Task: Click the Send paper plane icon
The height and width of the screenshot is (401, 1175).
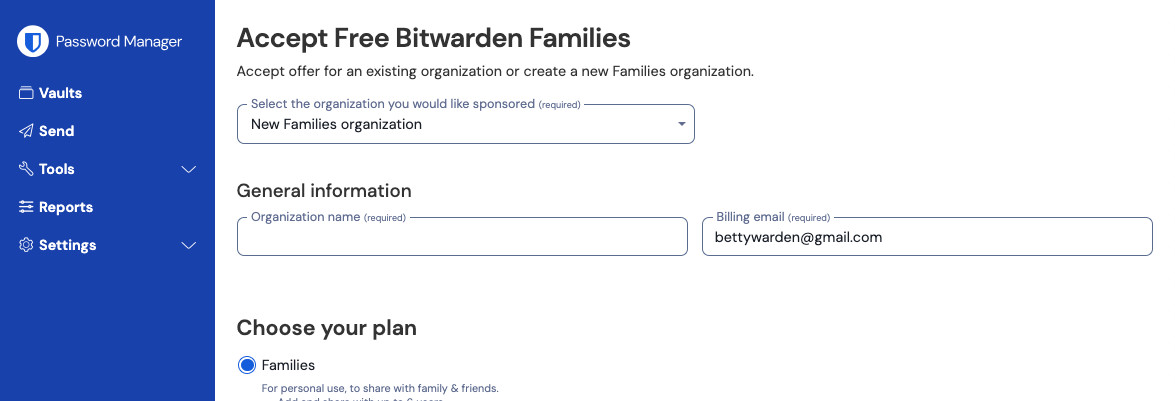Action: click(26, 131)
